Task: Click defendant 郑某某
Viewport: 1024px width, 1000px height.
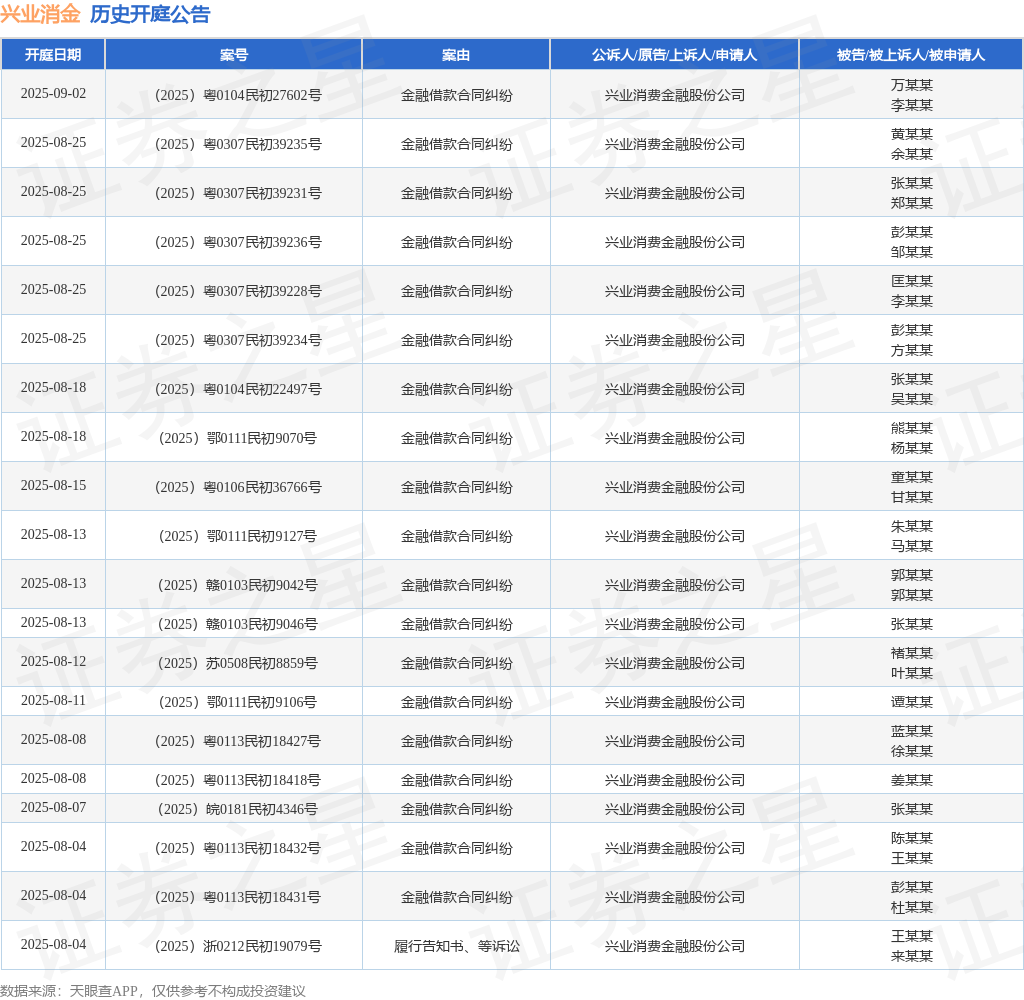Action: coord(912,203)
